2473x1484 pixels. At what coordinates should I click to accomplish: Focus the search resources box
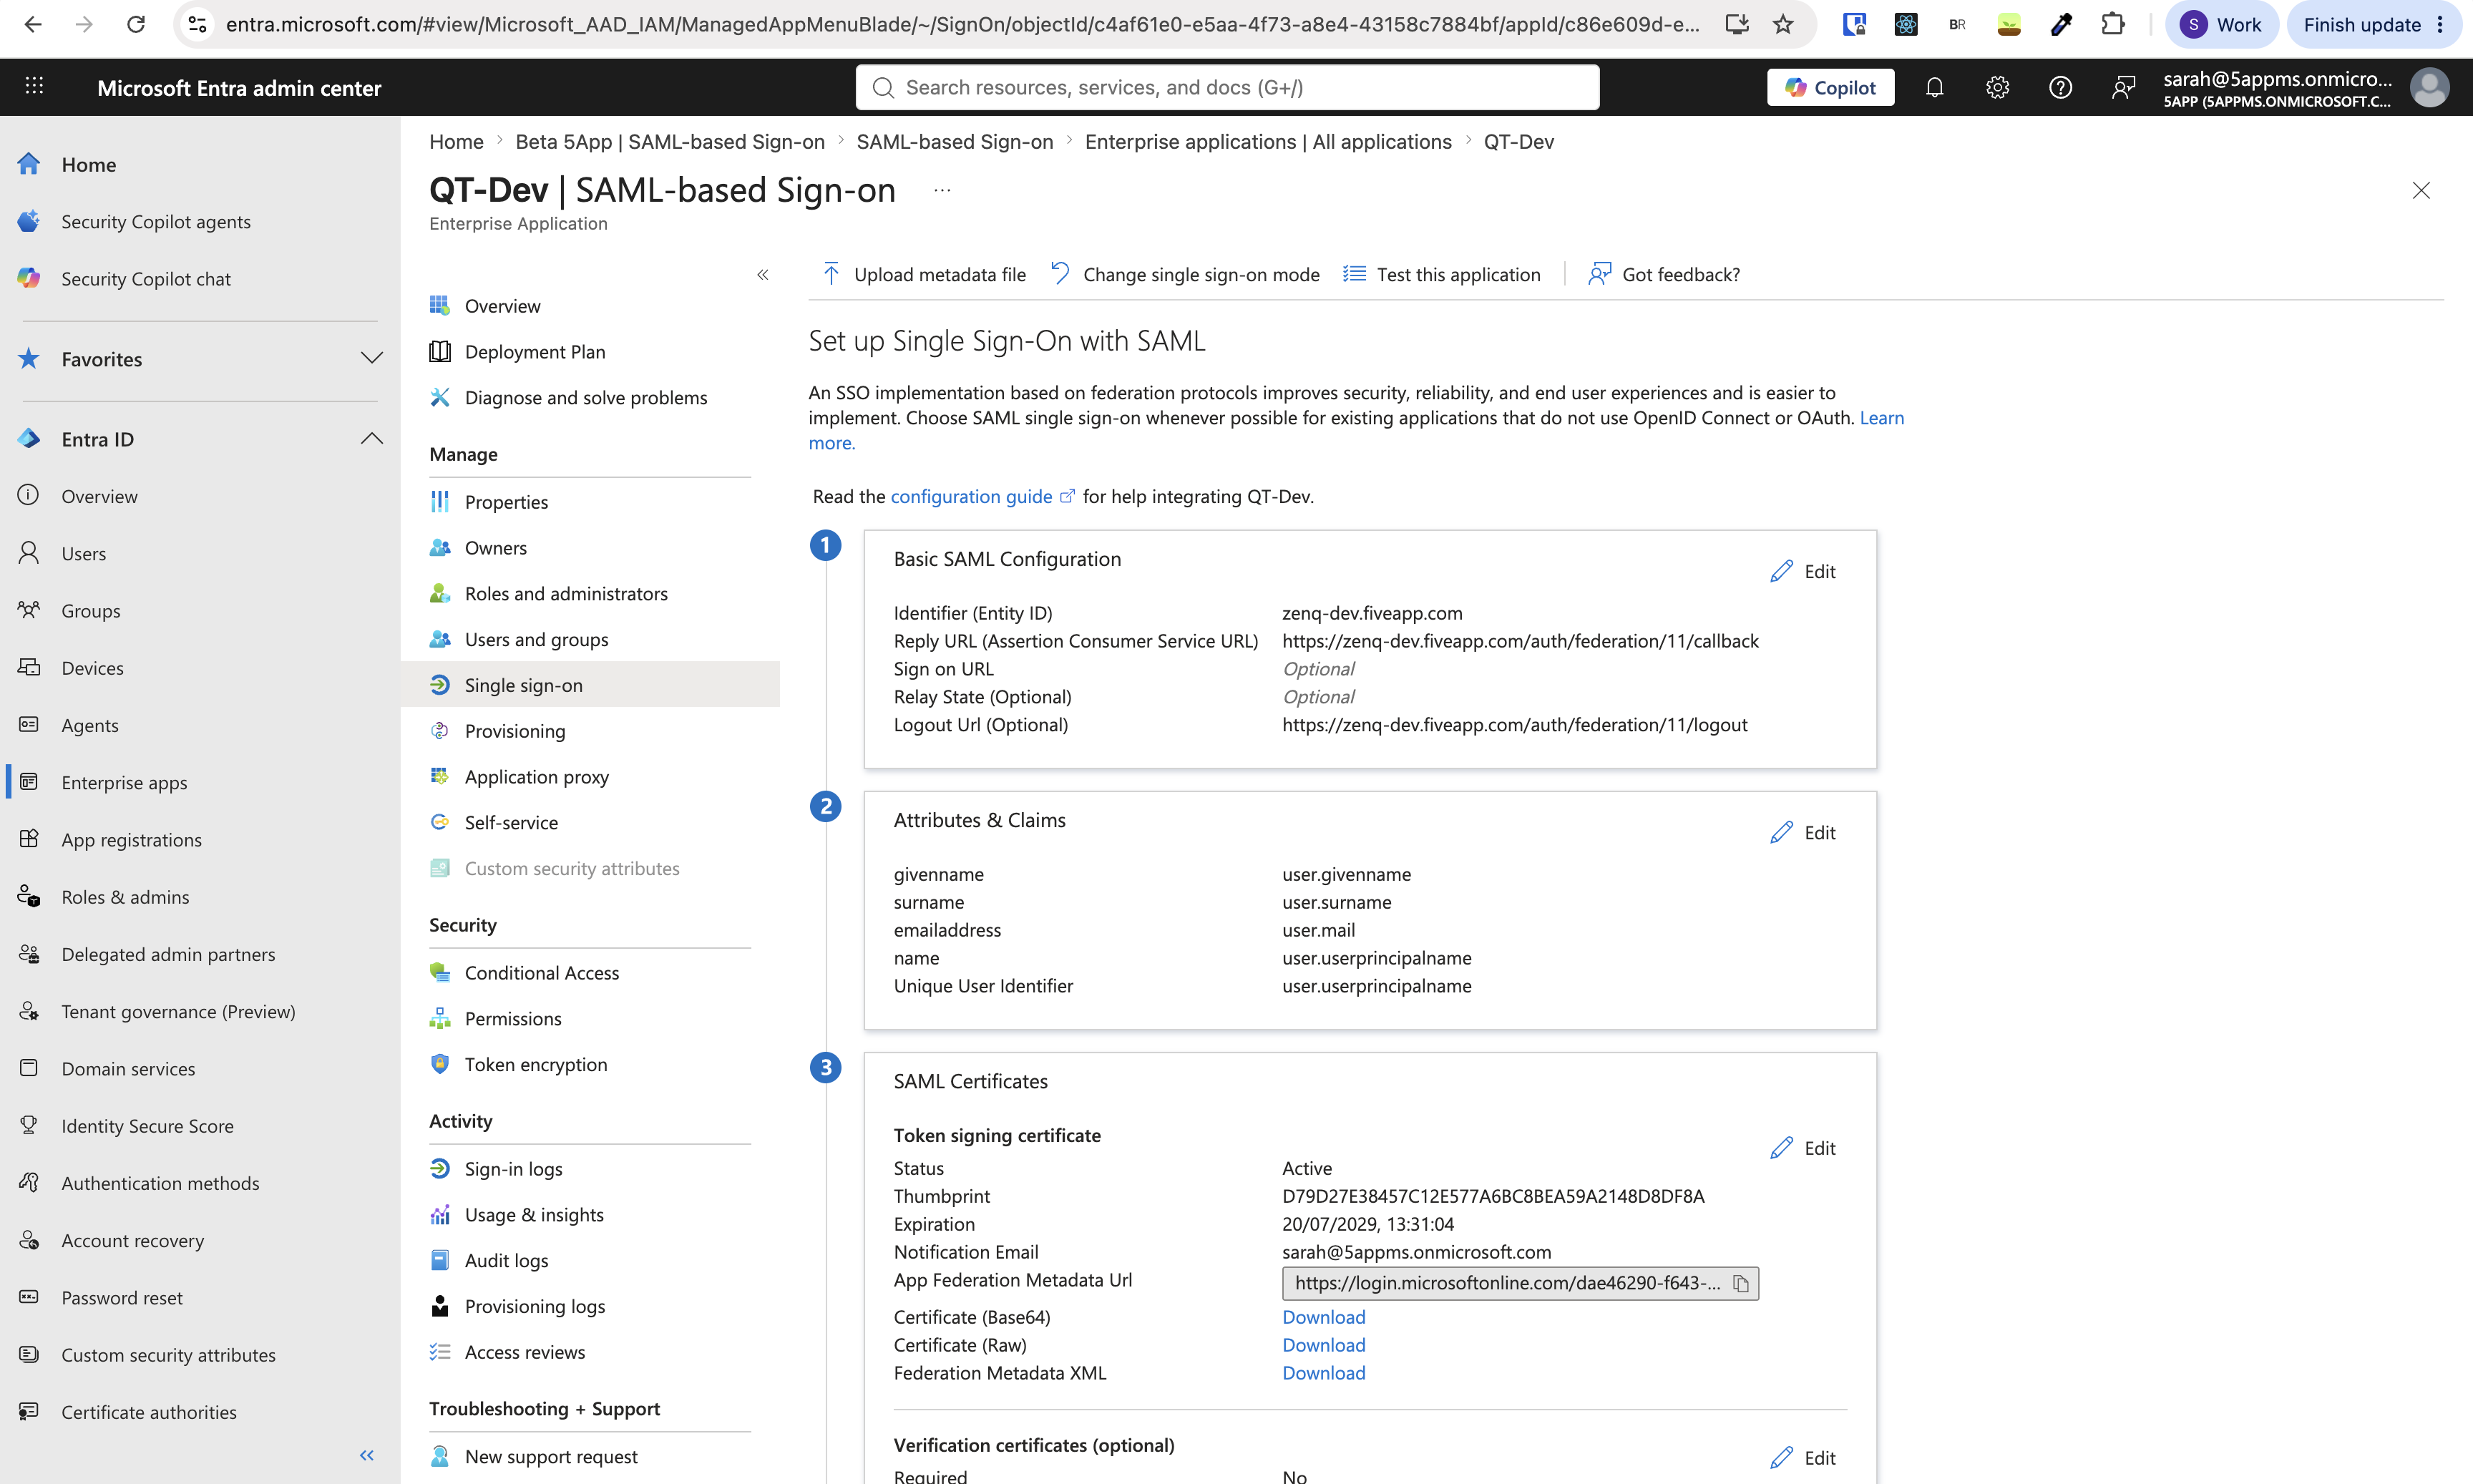pos(1227,87)
